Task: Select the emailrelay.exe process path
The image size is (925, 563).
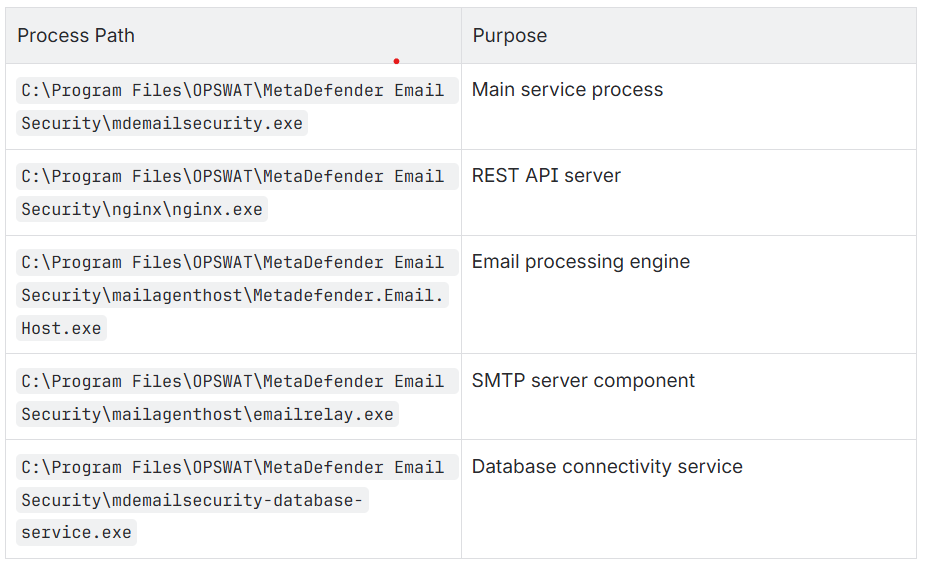Action: pos(237,398)
